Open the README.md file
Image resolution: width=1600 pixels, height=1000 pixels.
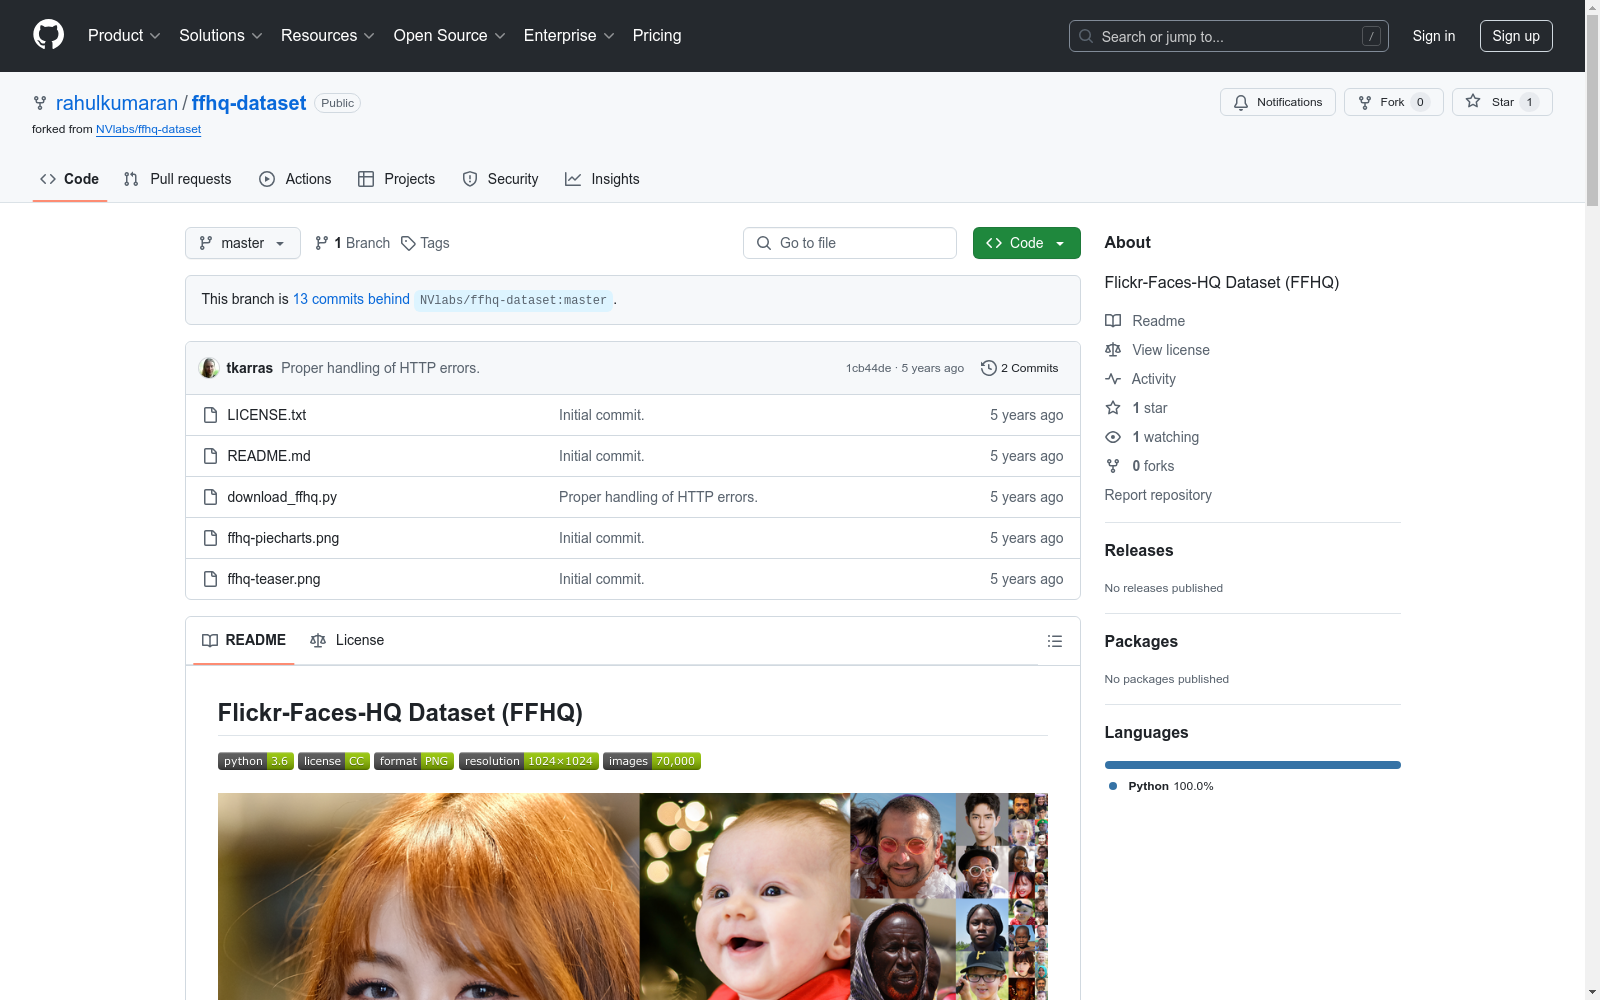point(269,456)
